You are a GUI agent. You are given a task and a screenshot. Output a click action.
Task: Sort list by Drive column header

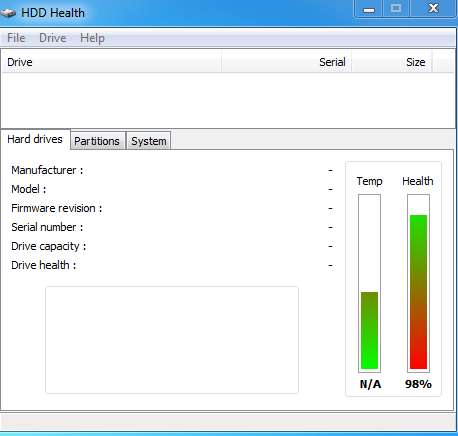[x=112, y=62]
